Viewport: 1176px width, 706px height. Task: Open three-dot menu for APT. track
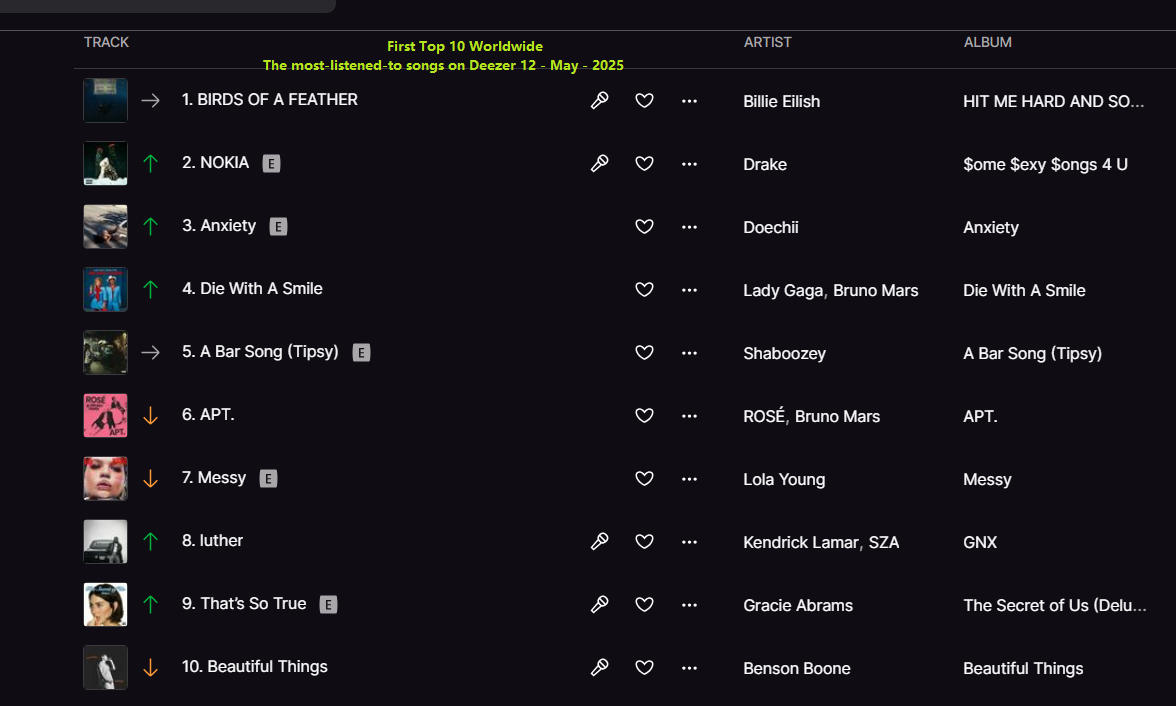(x=689, y=416)
